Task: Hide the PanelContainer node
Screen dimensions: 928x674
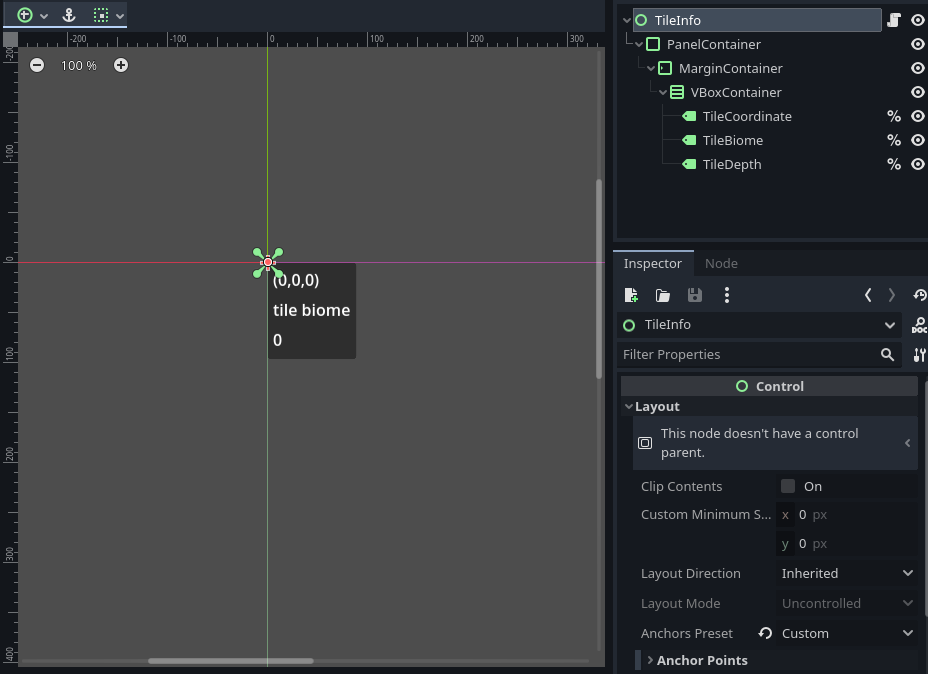Action: point(917,44)
